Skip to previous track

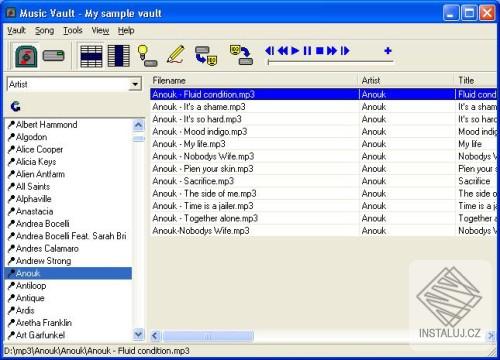[x=270, y=51]
